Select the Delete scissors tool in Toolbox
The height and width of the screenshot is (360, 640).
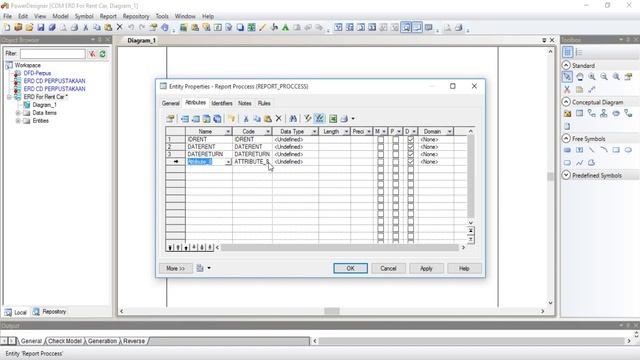(567, 89)
